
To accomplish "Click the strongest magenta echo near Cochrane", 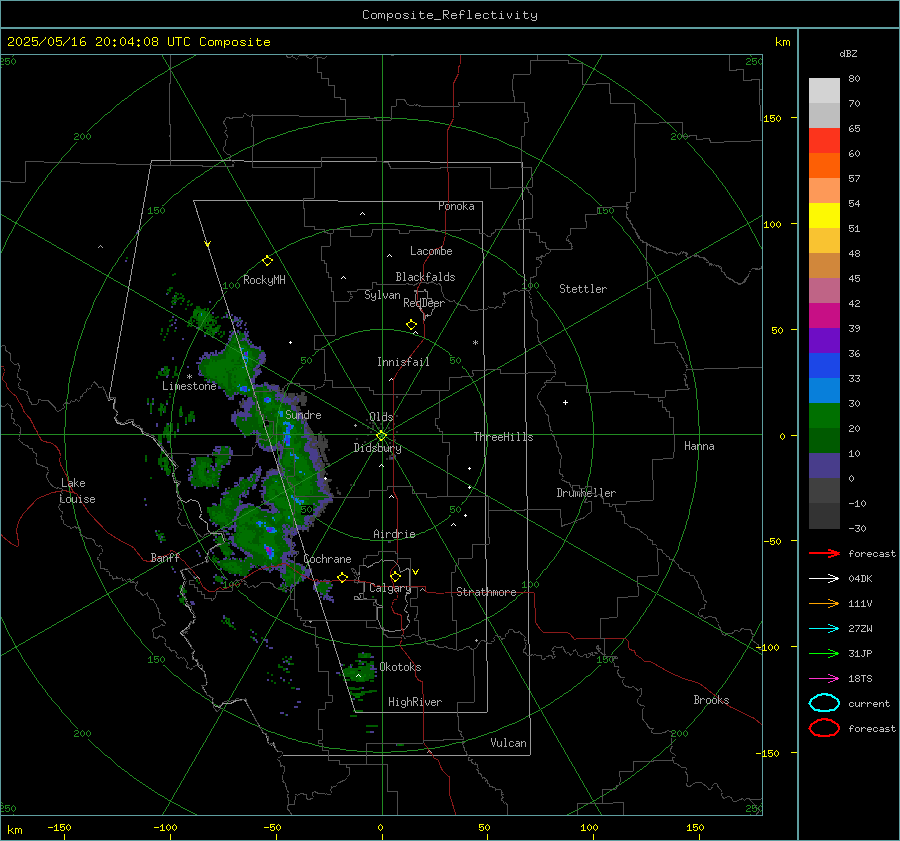I will [x=268, y=551].
